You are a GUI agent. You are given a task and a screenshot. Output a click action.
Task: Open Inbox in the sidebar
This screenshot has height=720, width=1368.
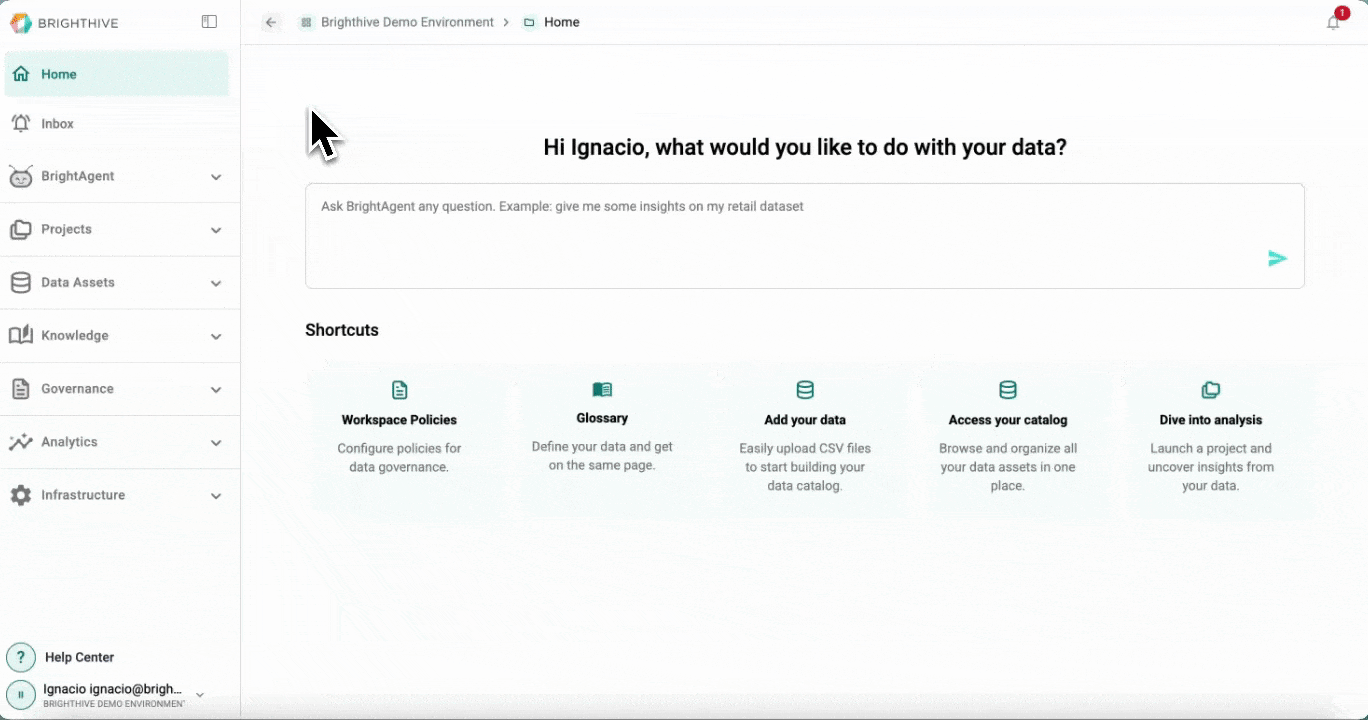point(117,123)
